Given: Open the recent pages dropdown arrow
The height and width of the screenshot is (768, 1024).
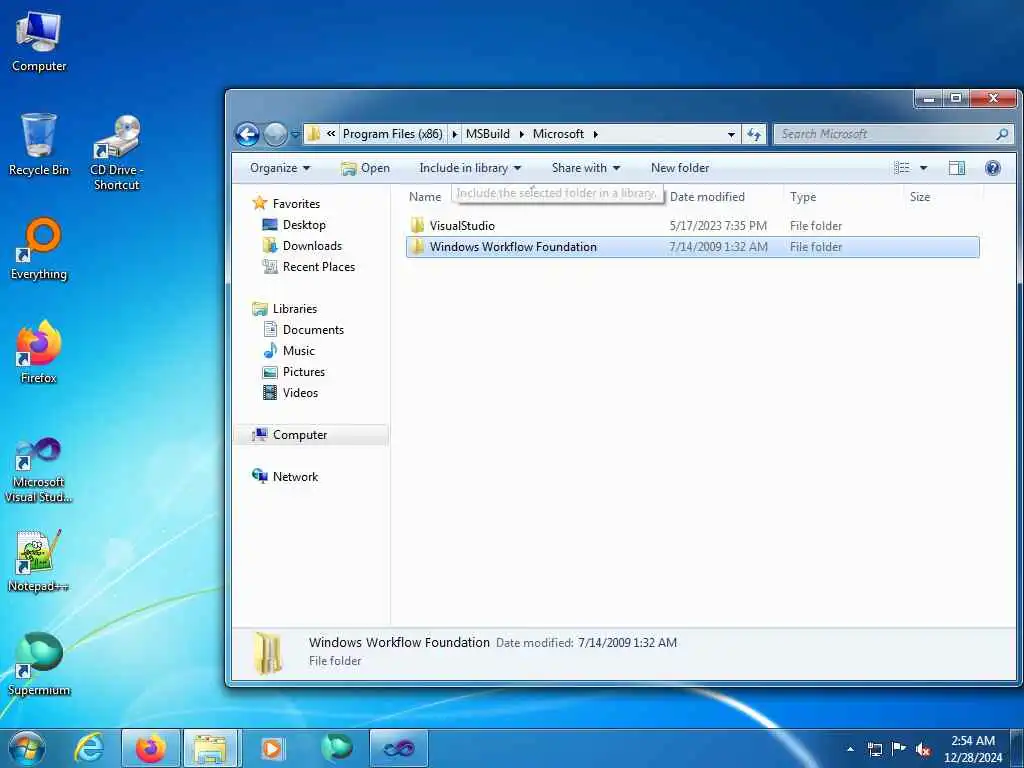Looking at the screenshot, I should [x=295, y=135].
